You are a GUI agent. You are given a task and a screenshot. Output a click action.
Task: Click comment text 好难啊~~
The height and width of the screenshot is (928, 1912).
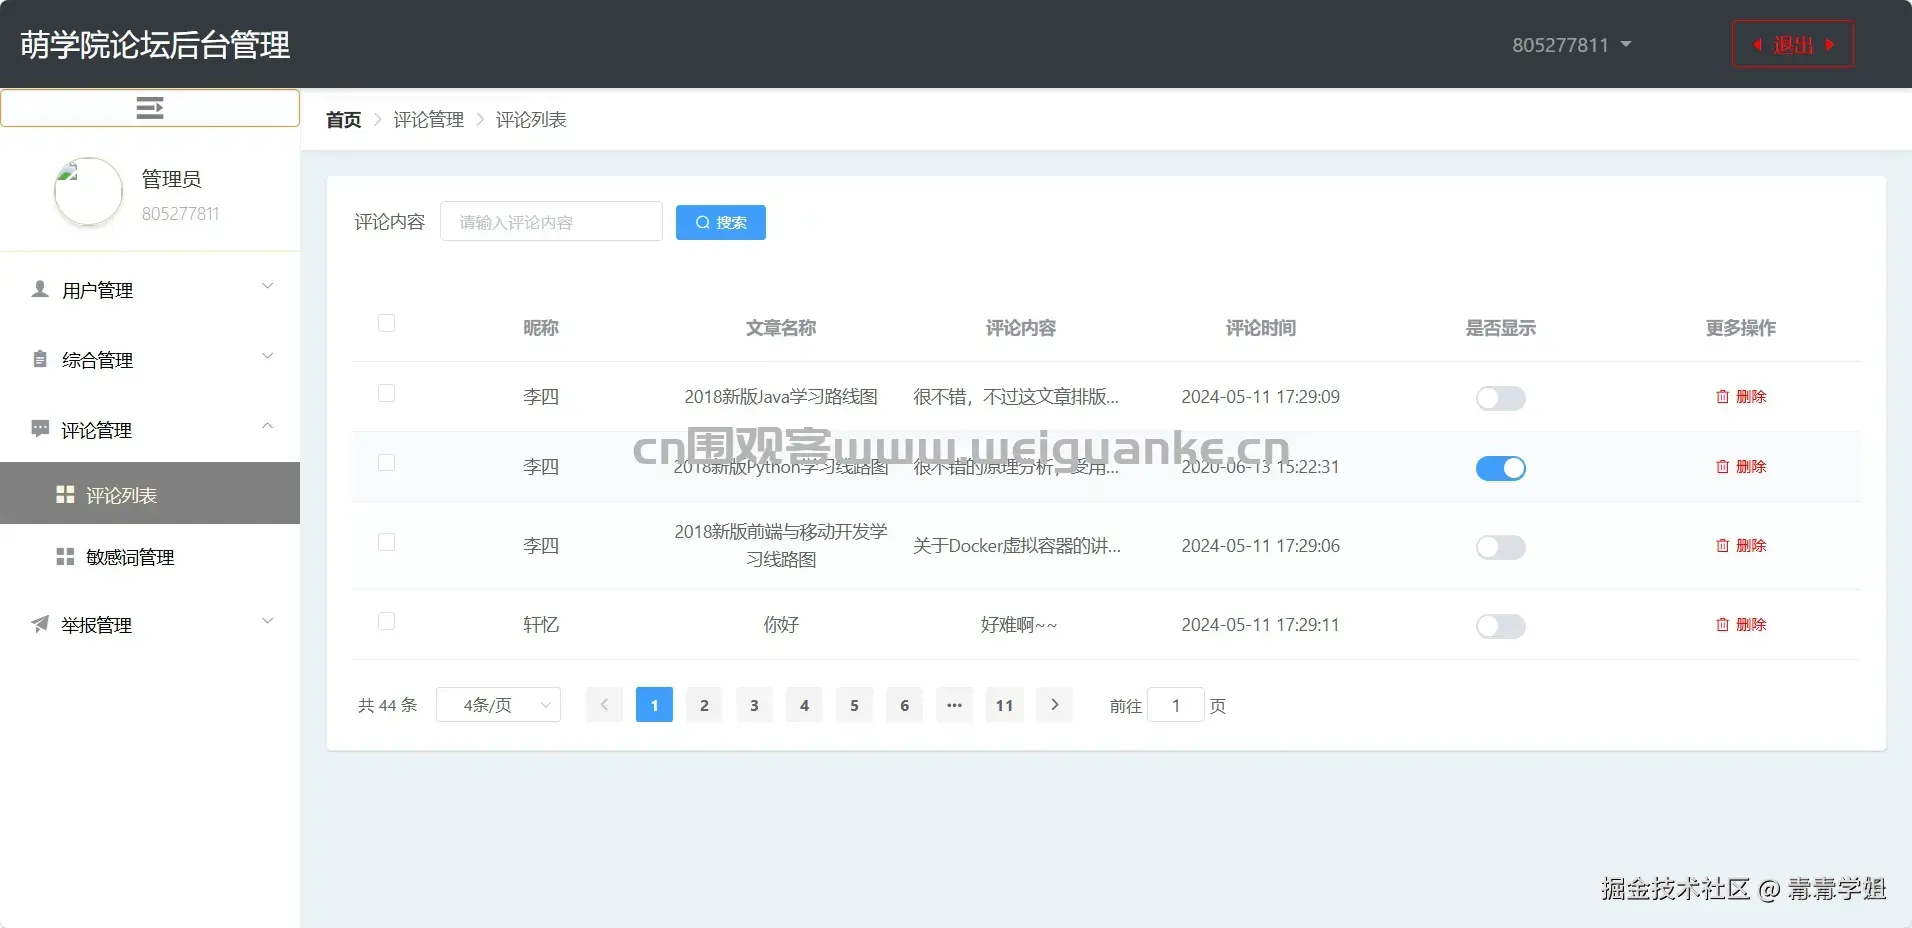1019,625
